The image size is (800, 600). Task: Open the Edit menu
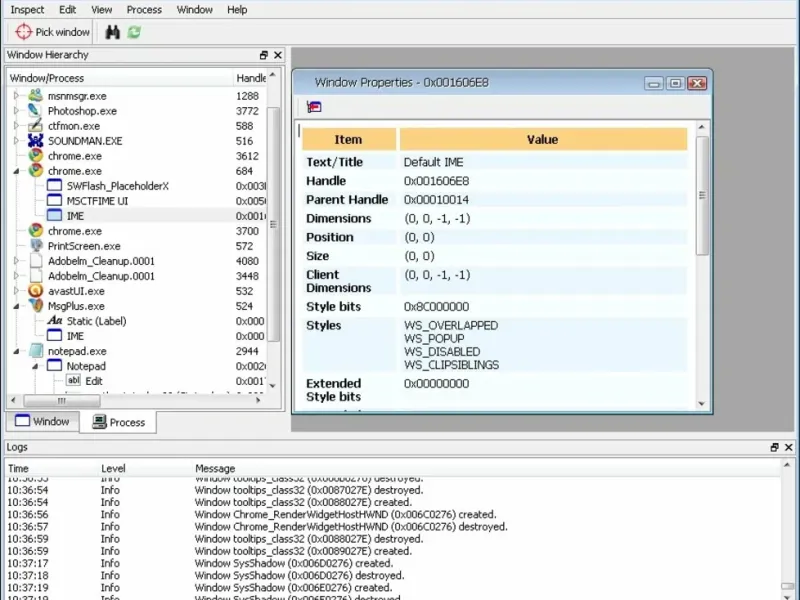67,10
